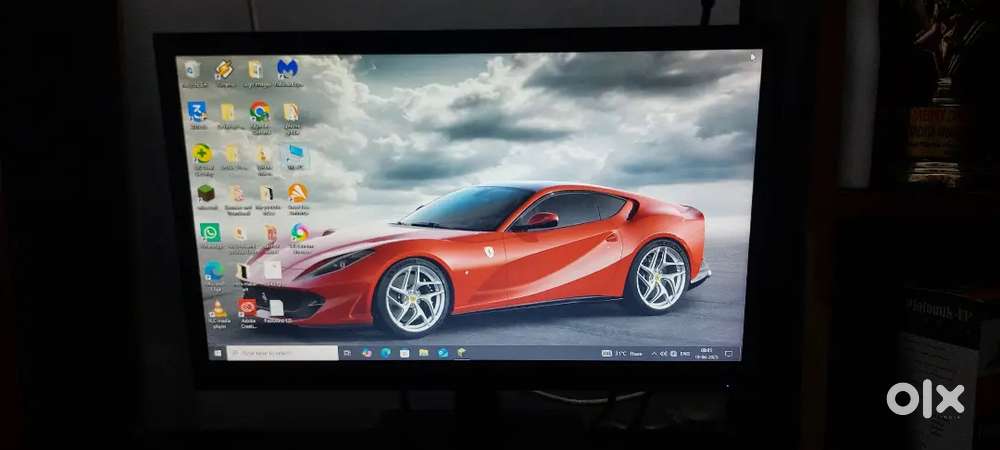
Task: Open VLC media player shortcut
Action: [x=218, y=310]
